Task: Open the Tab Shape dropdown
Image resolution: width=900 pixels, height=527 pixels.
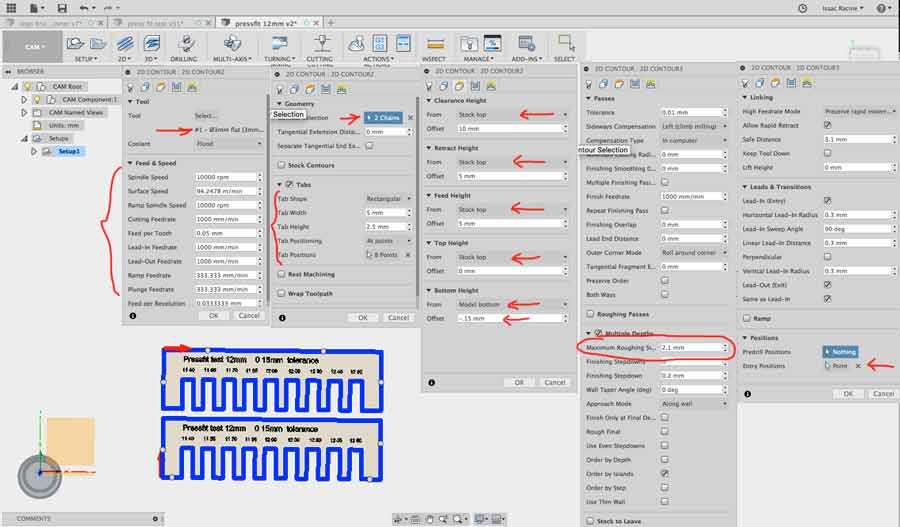Action: (x=389, y=198)
